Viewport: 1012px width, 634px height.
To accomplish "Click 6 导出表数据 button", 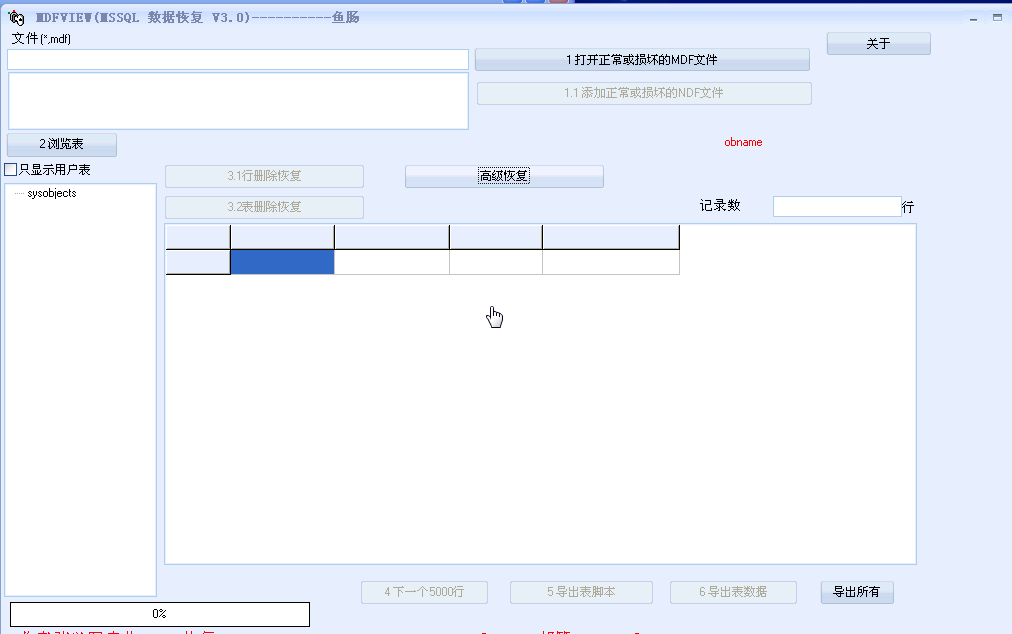I will tap(733, 592).
